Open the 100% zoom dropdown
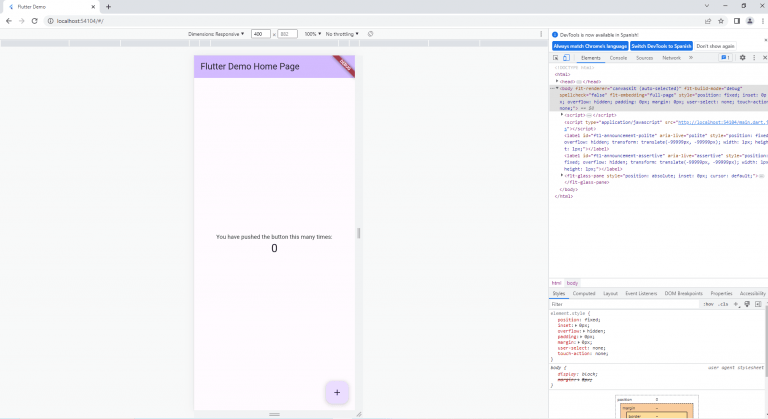The width and height of the screenshot is (768, 419). point(312,34)
